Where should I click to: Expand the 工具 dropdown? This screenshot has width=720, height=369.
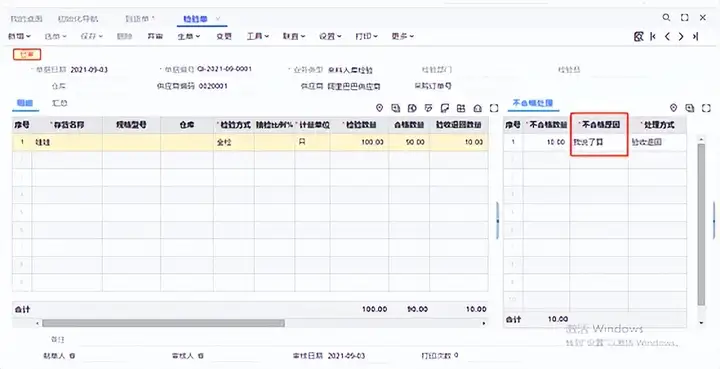[x=258, y=36]
